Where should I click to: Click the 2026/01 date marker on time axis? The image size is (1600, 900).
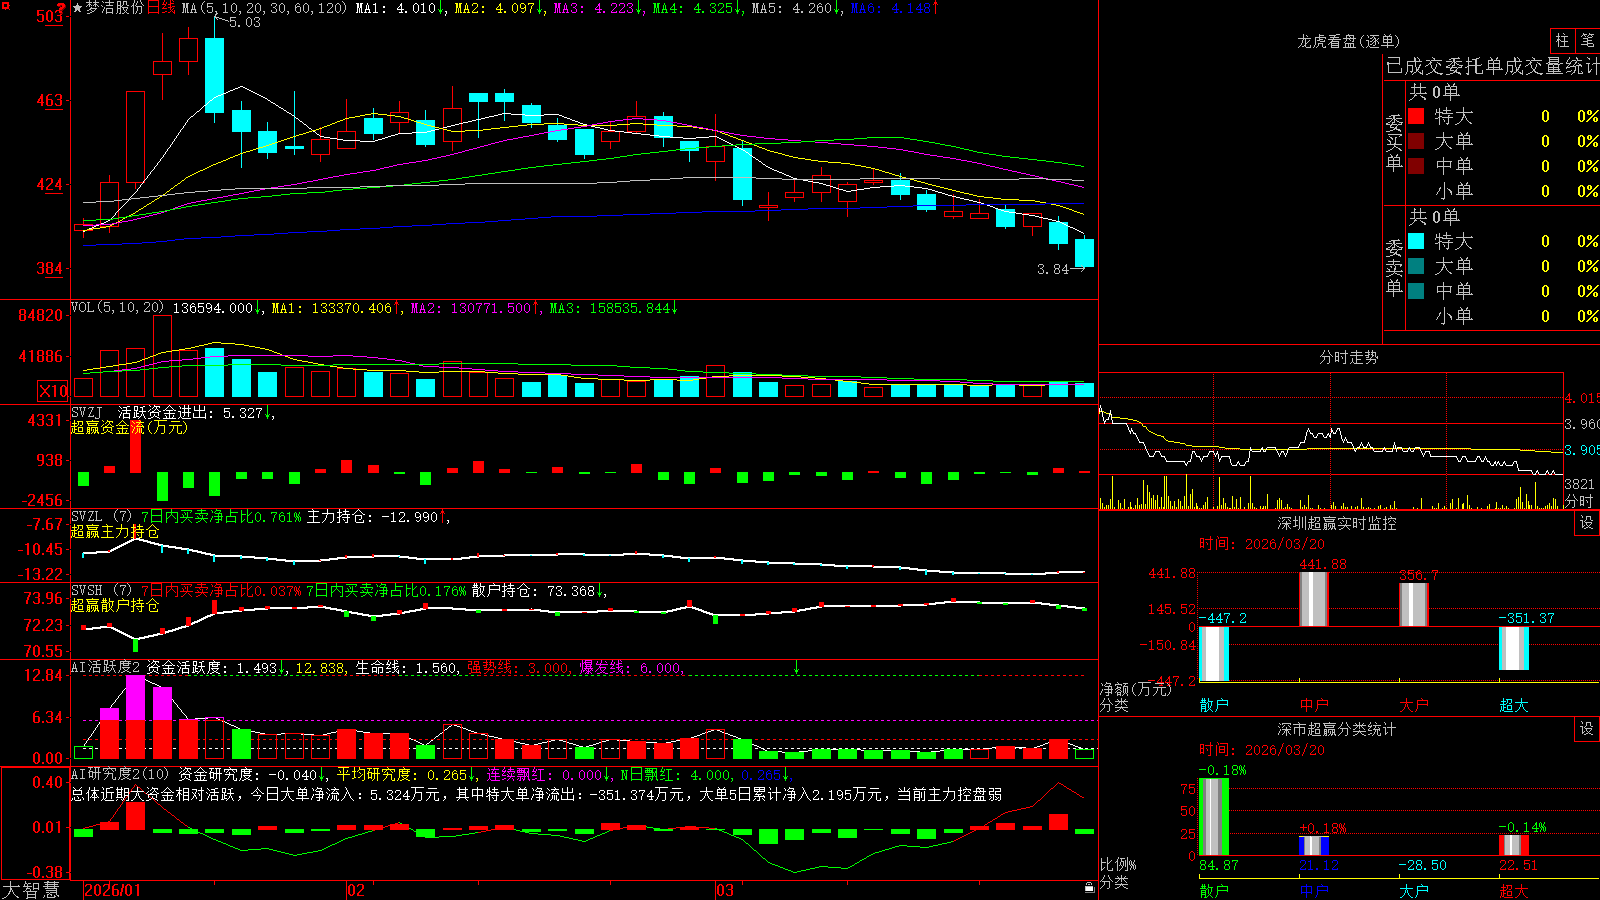[x=112, y=890]
